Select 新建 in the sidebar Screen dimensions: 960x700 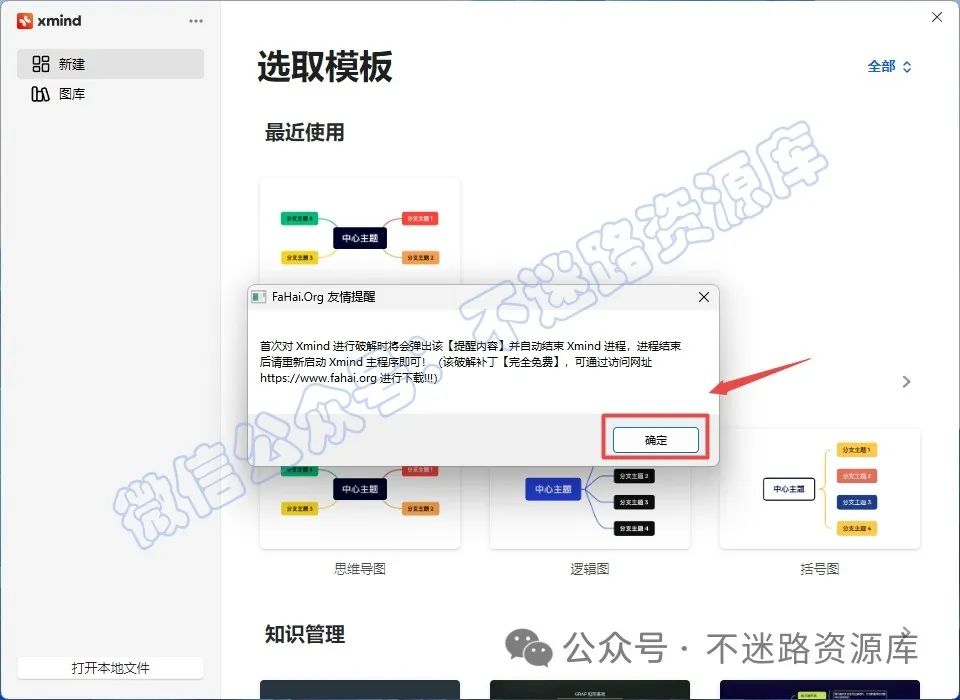(x=110, y=64)
